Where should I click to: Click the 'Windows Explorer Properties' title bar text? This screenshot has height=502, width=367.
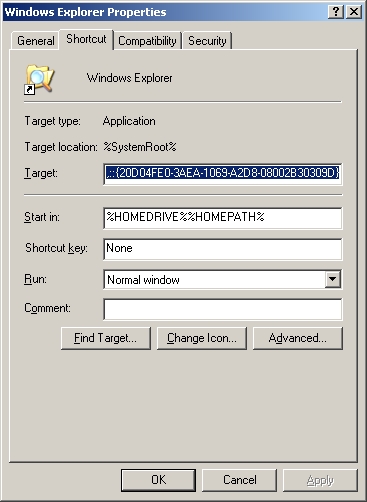[x=85, y=12]
